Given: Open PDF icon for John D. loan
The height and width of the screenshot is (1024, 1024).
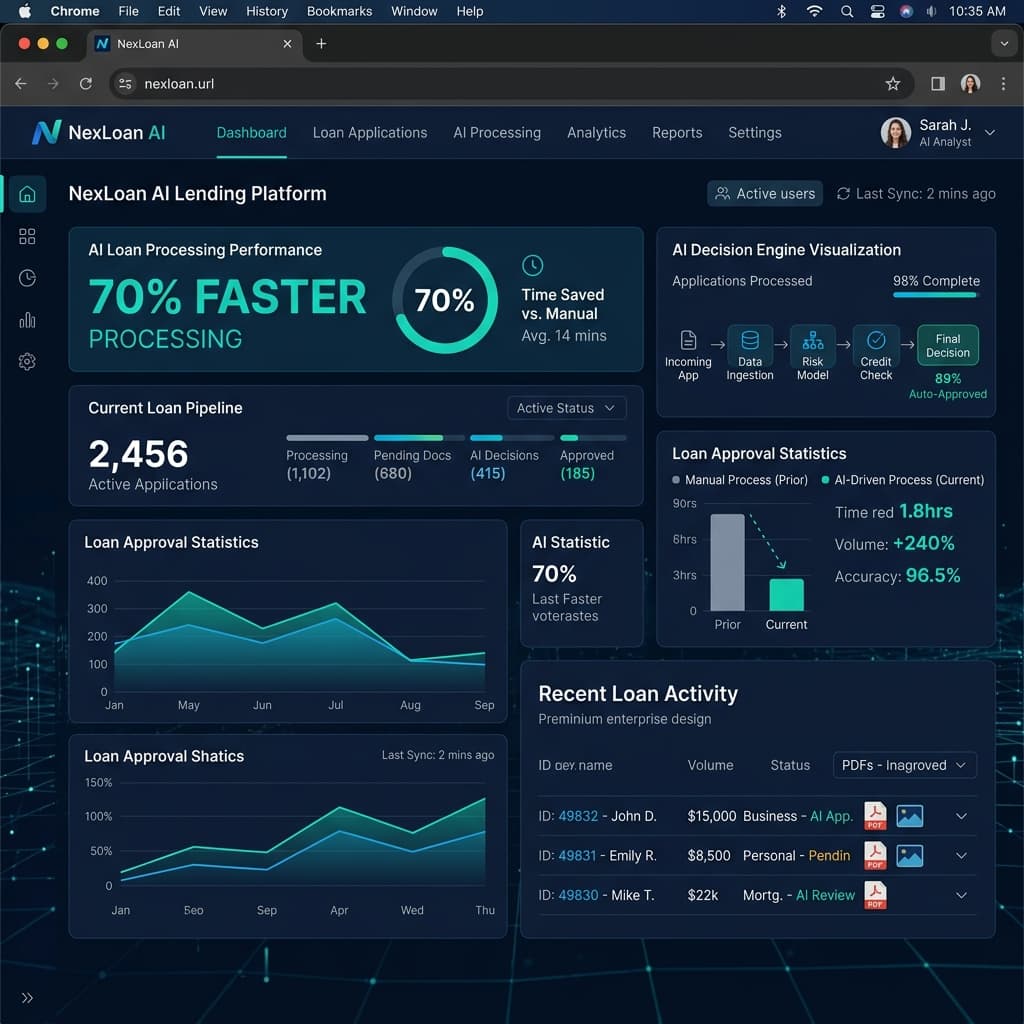Looking at the screenshot, I should 875,816.
